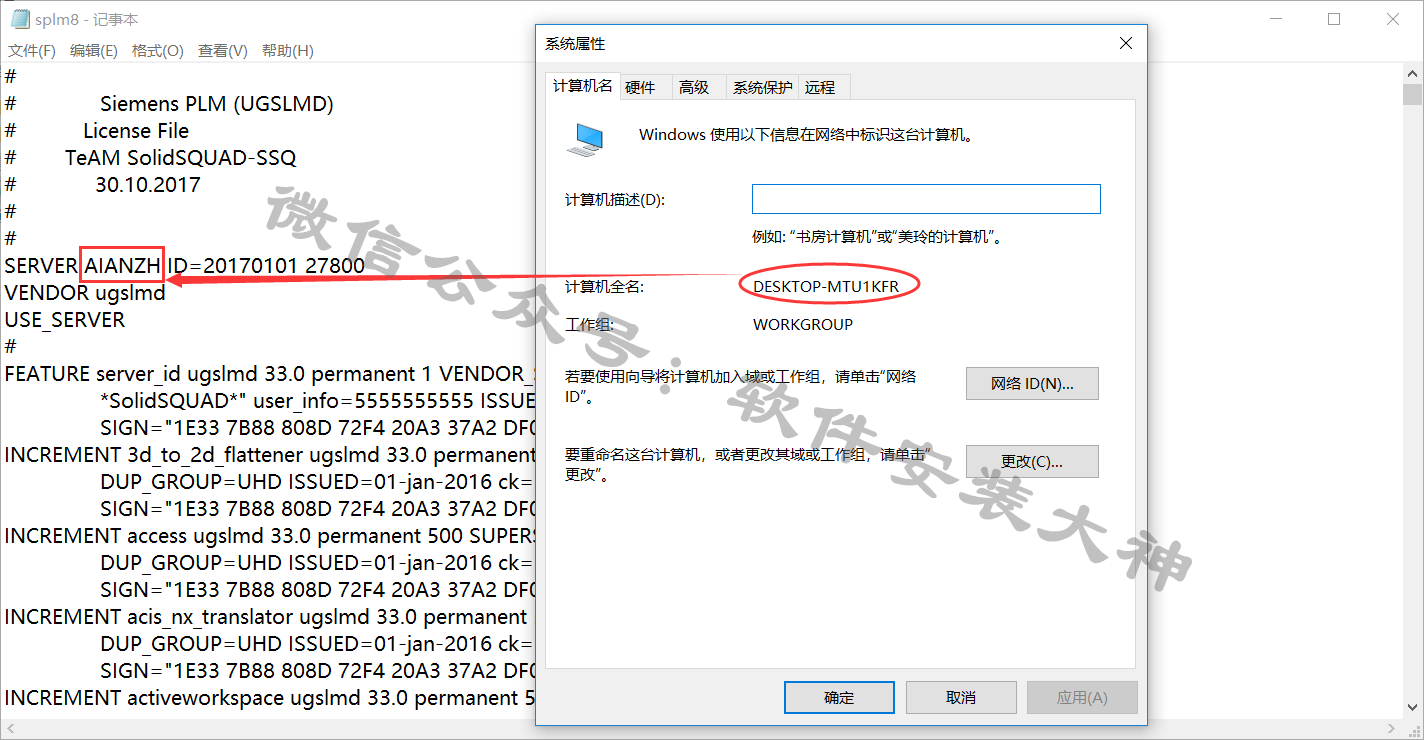1424x740 pixels.
Task: Click the Notepad document icon in title bar
Action: (x=19, y=19)
